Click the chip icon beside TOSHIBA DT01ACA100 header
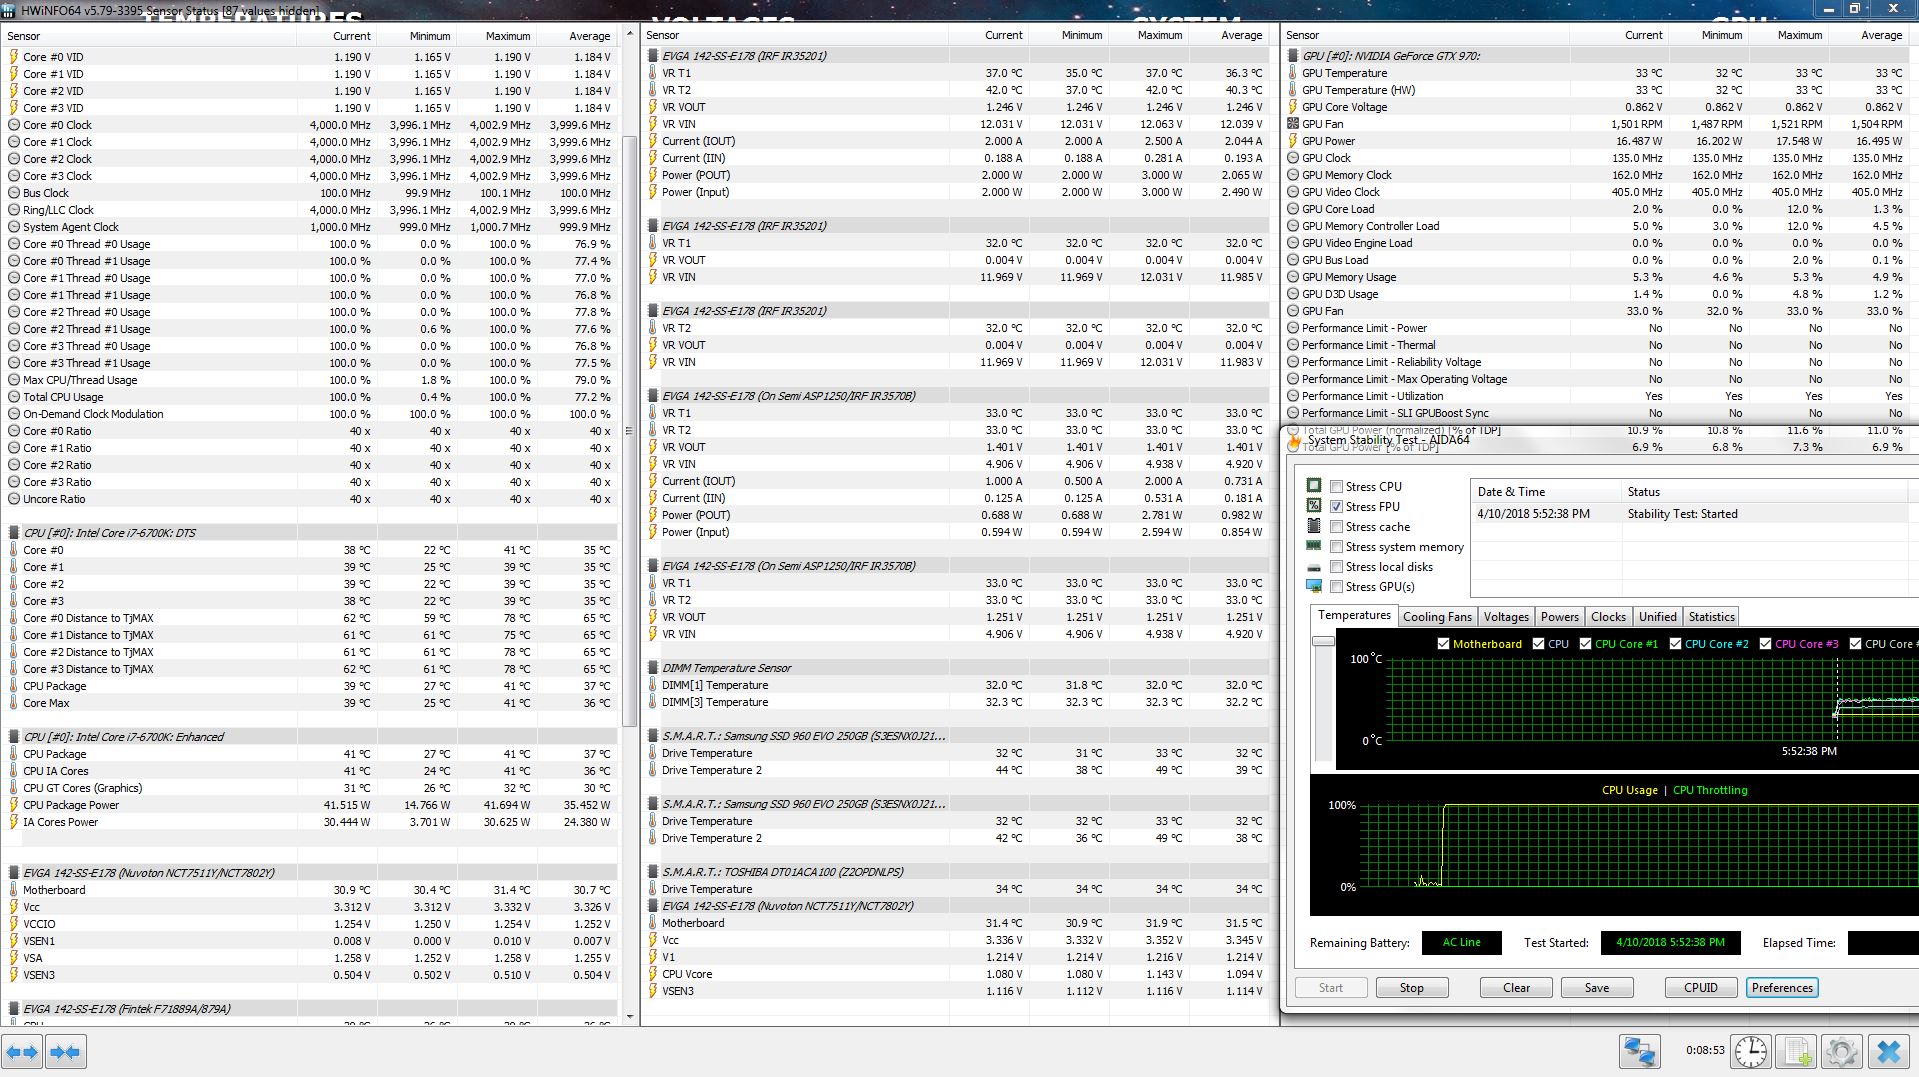The image size is (1919, 1077). coord(653,872)
